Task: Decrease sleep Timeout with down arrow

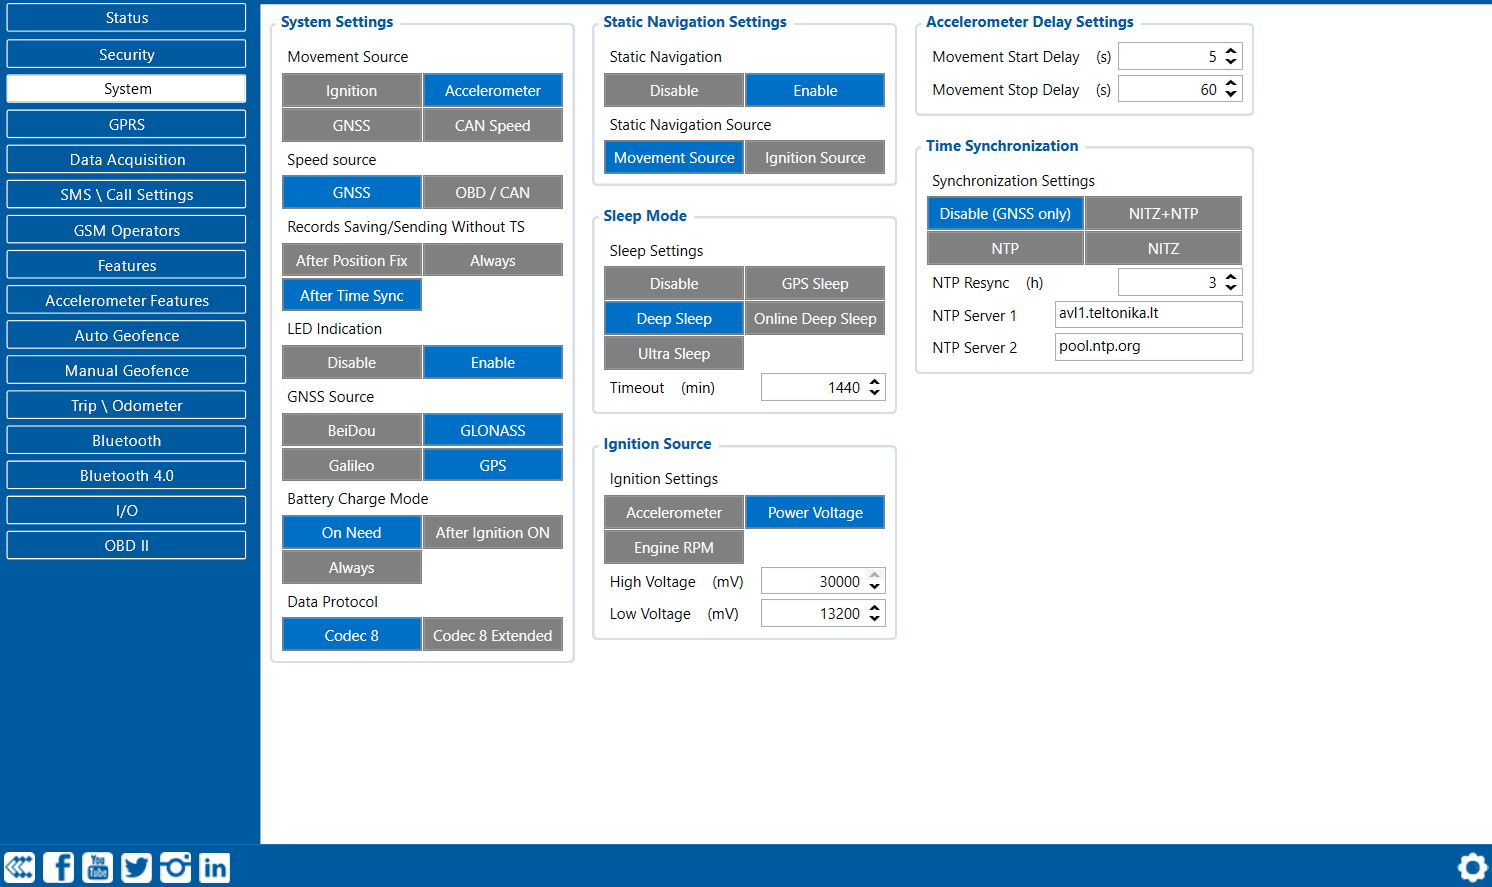Action: [875, 393]
